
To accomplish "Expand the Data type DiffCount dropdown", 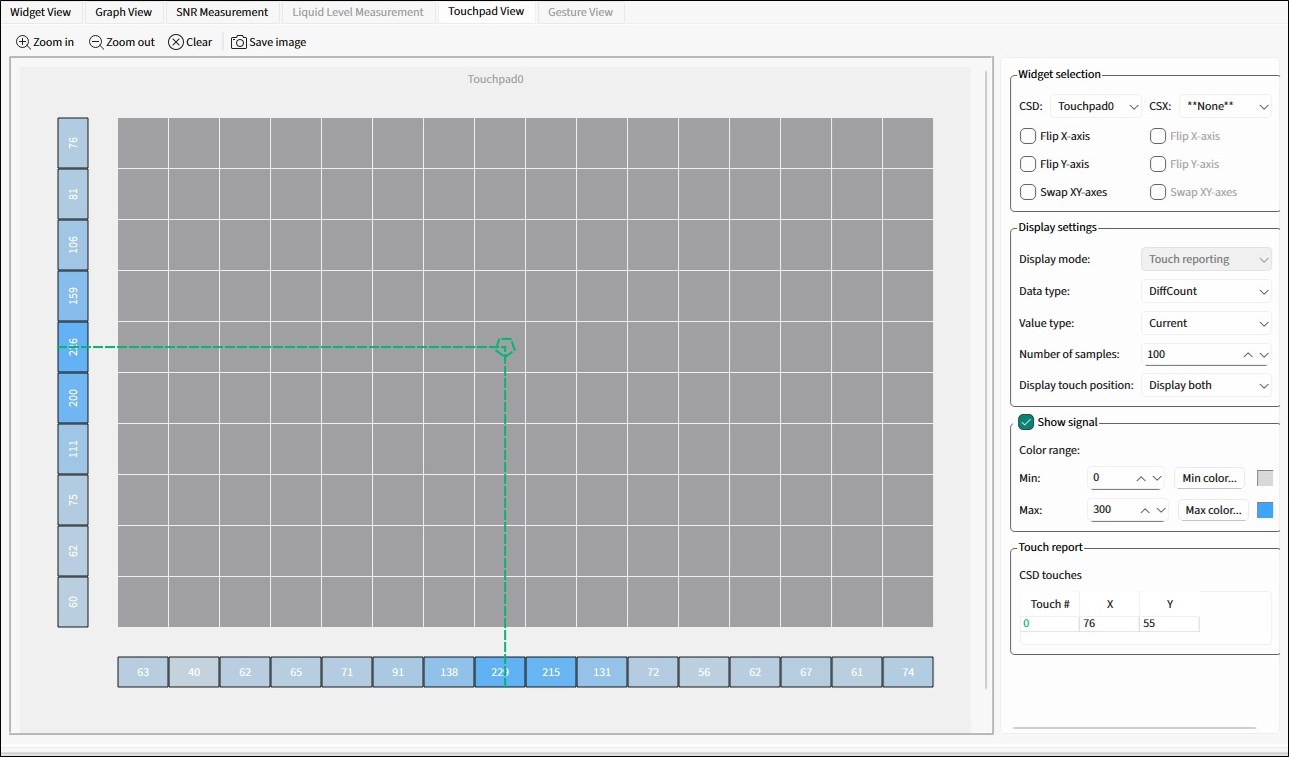I will pos(1206,291).
